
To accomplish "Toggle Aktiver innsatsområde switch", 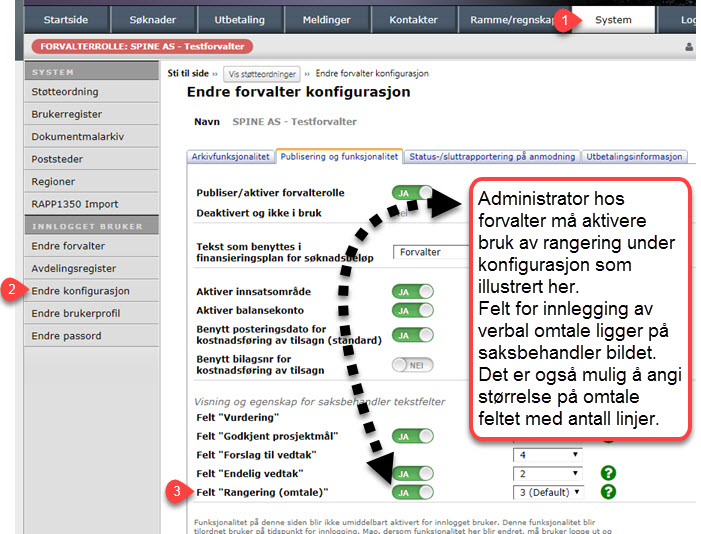I will click(x=413, y=292).
